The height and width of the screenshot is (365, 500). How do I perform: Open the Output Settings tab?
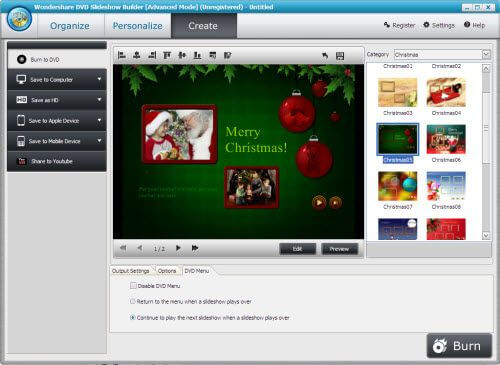pyautogui.click(x=131, y=271)
